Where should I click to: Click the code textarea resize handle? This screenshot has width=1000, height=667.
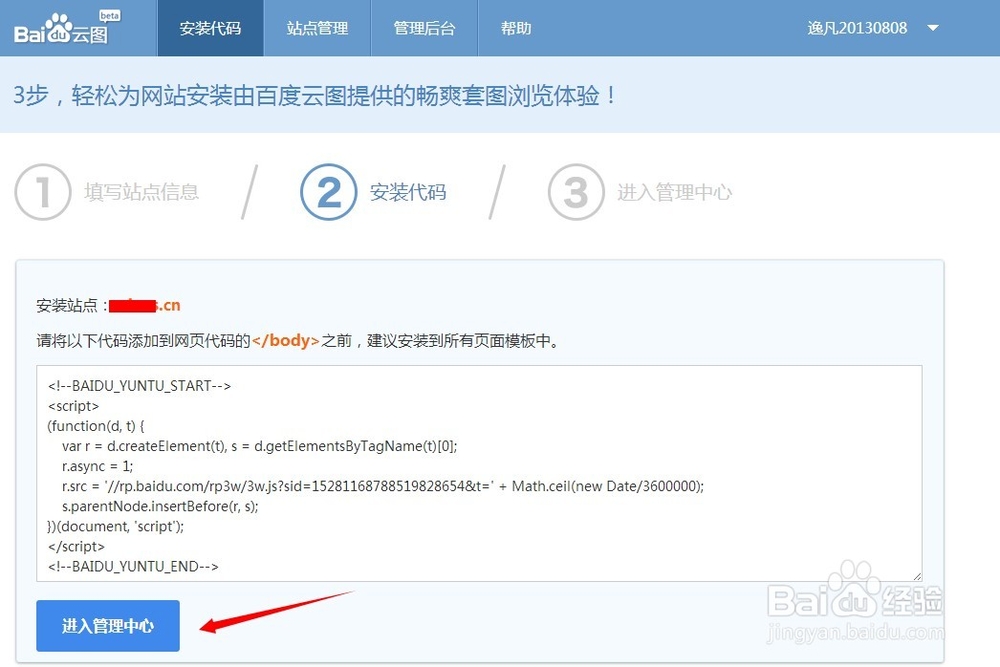(916, 576)
